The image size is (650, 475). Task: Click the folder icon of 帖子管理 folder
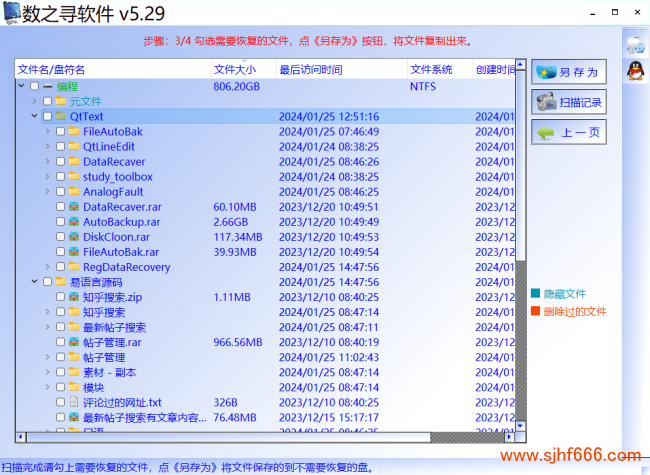(74, 357)
